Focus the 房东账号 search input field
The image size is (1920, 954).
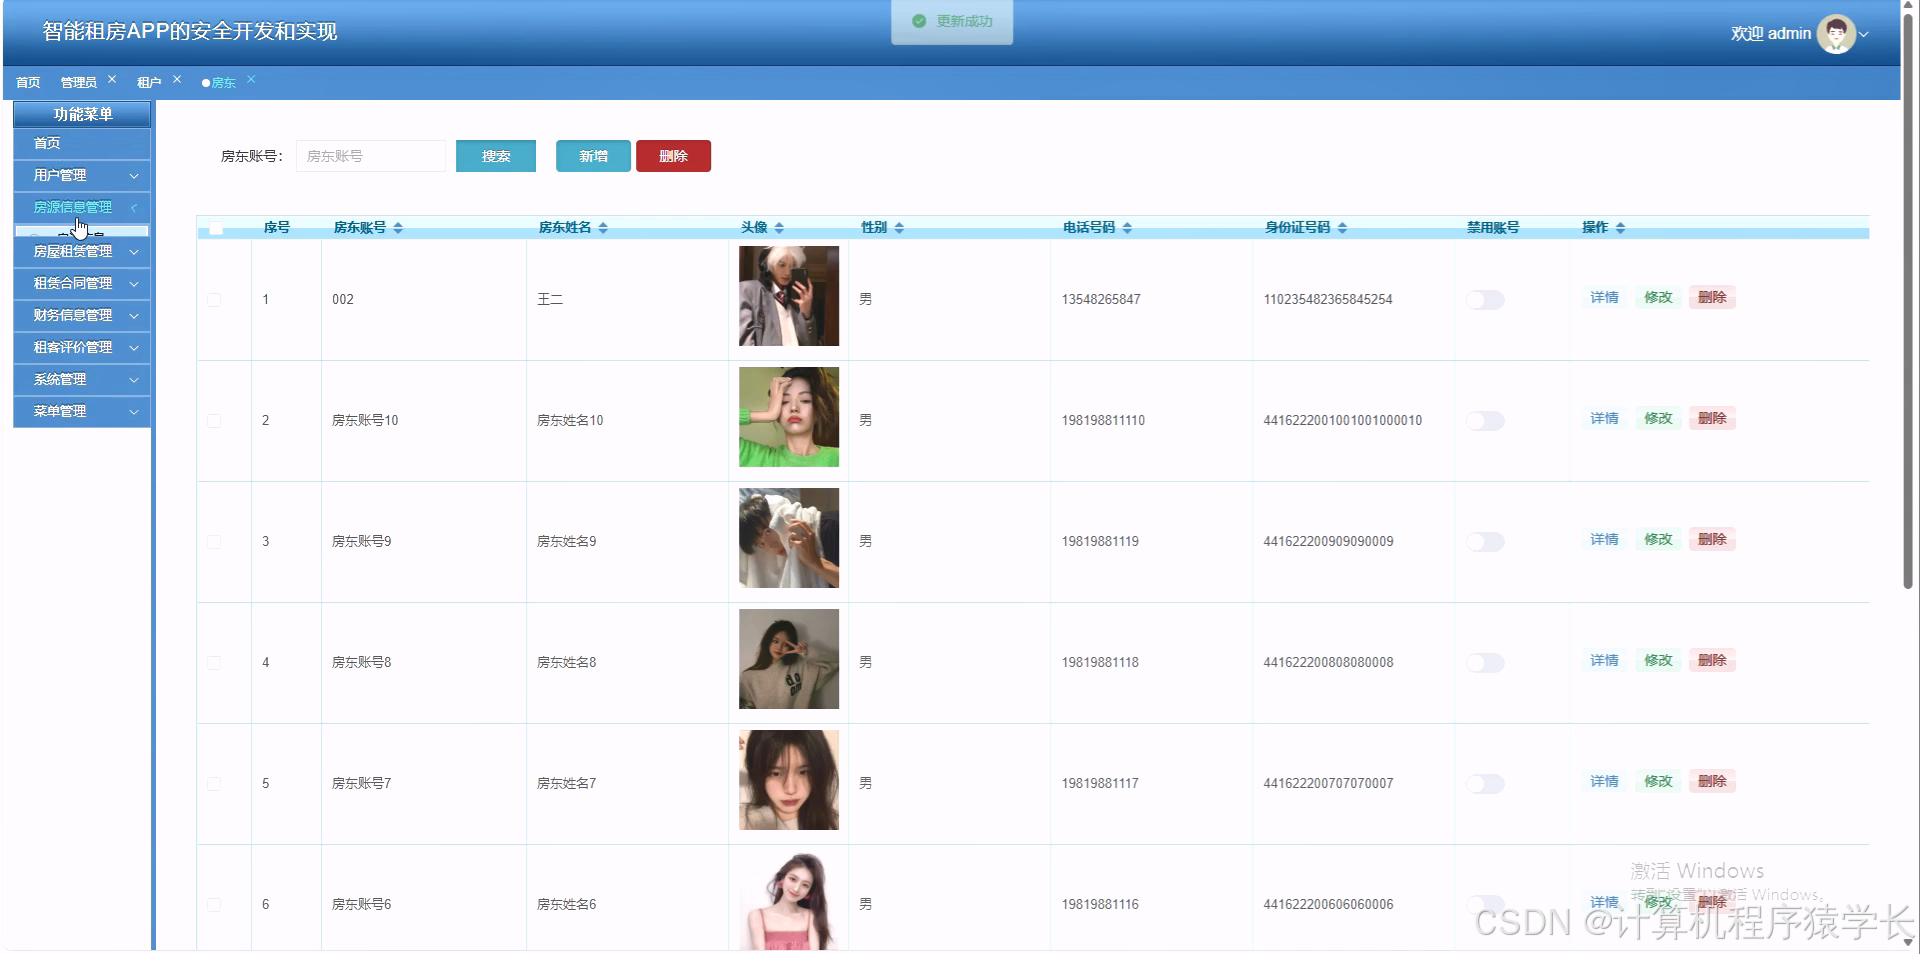[370, 156]
